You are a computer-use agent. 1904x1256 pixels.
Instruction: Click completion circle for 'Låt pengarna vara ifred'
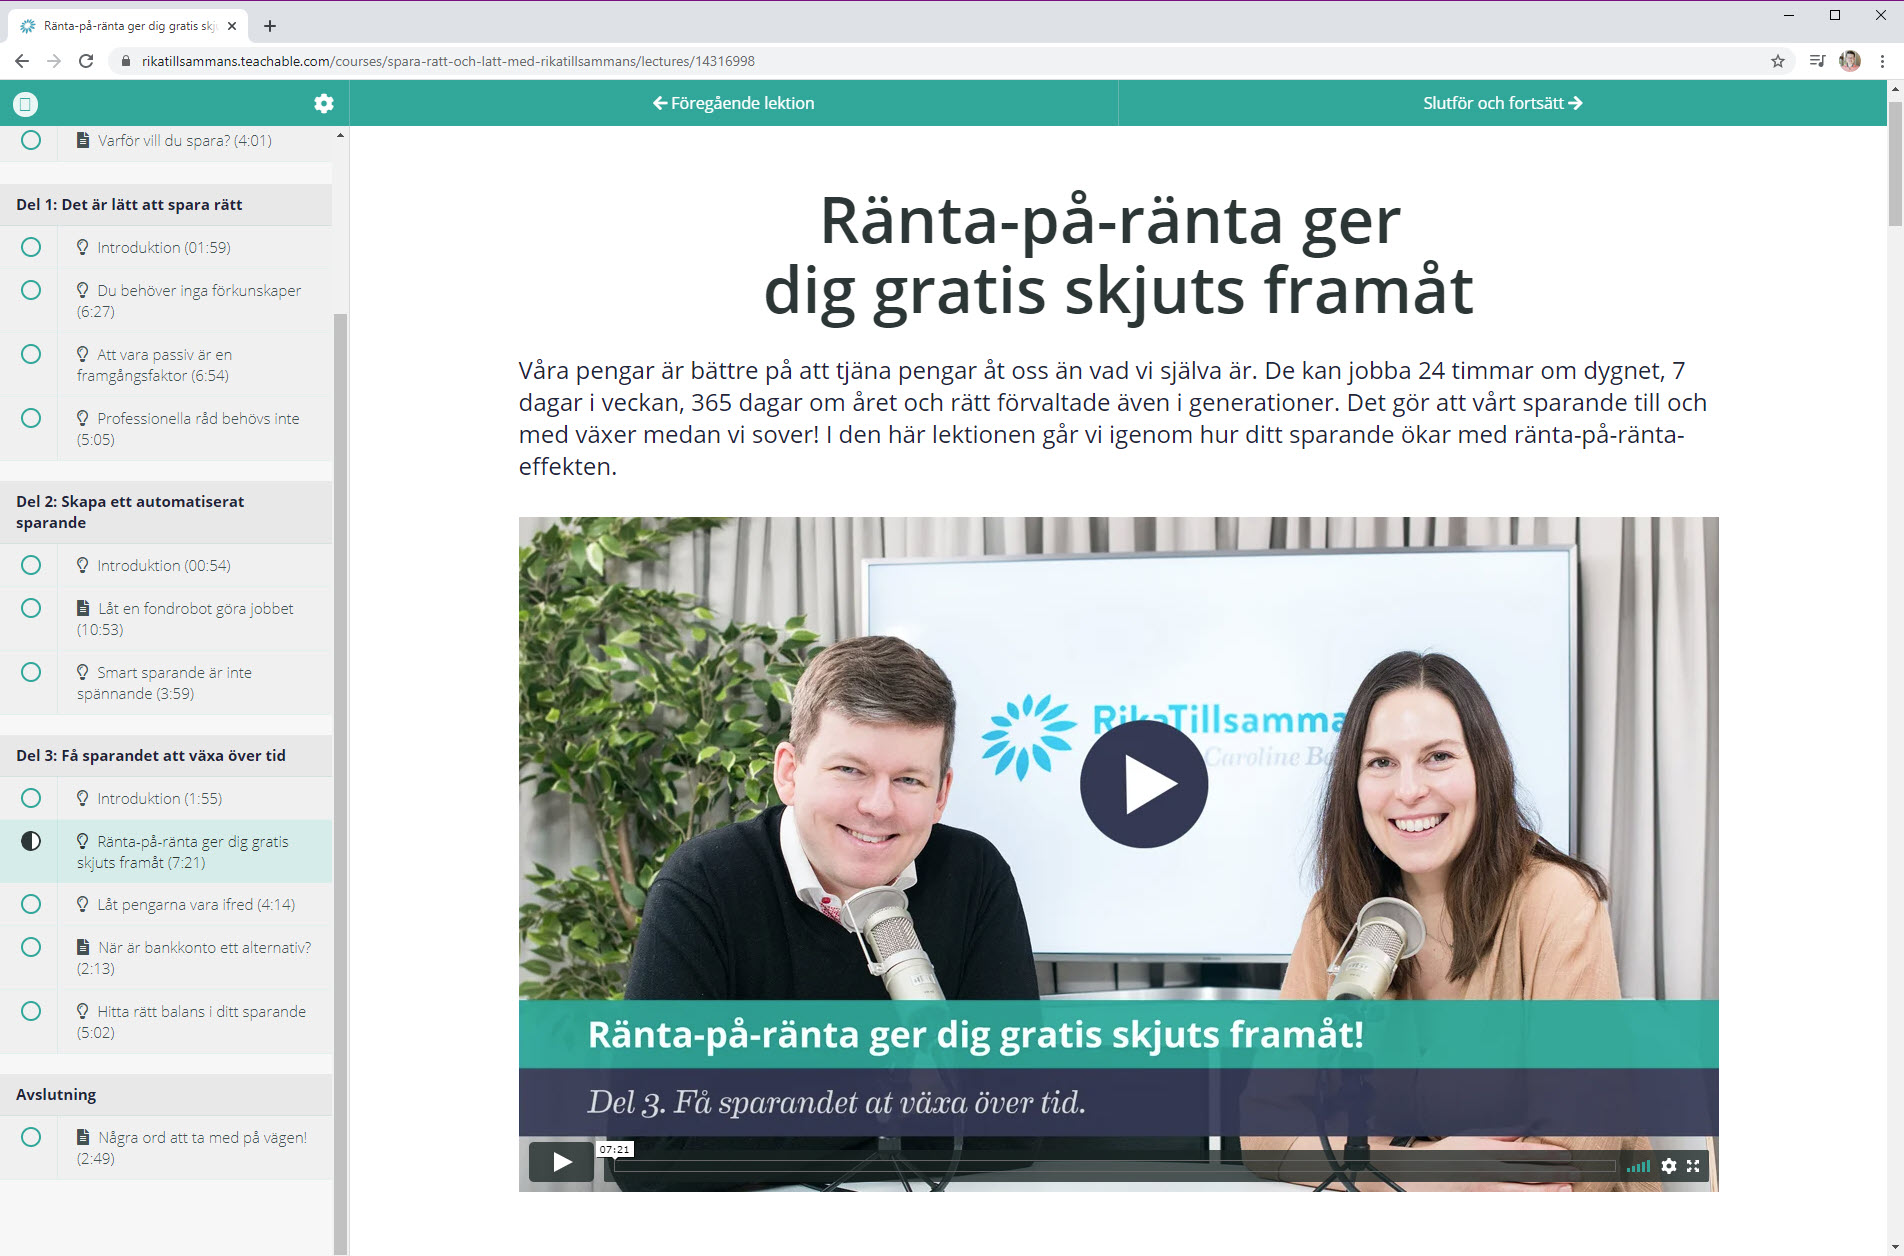(x=30, y=904)
